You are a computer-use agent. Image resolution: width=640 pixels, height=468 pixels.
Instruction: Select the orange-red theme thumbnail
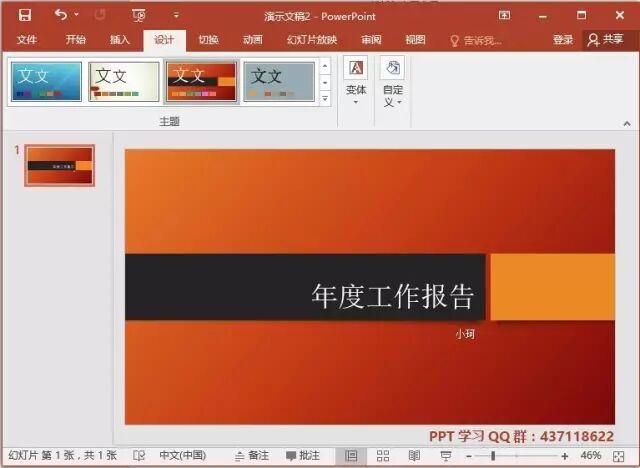(x=201, y=82)
